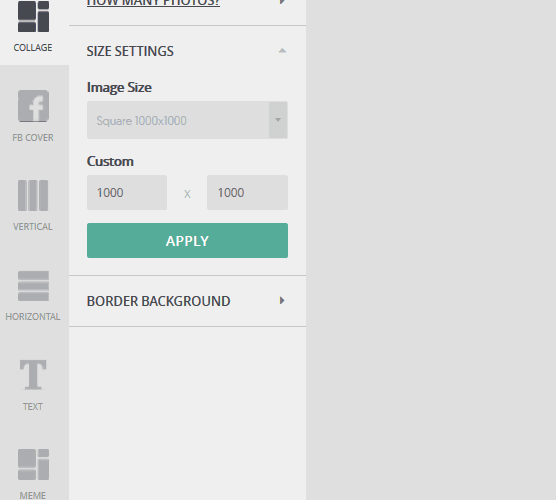This screenshot has width=556, height=500.
Task: Choose the Horizontal layout icon
Action: pyautogui.click(x=33, y=286)
